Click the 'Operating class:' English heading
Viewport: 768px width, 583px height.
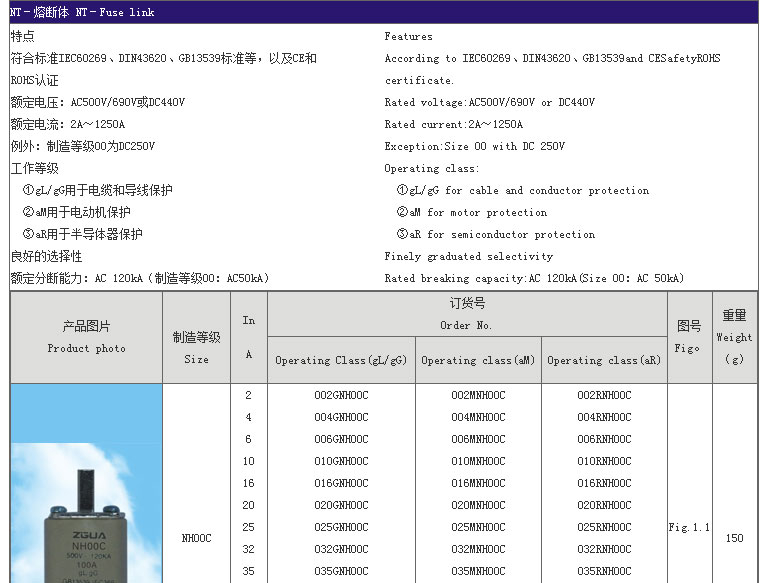tap(432, 169)
